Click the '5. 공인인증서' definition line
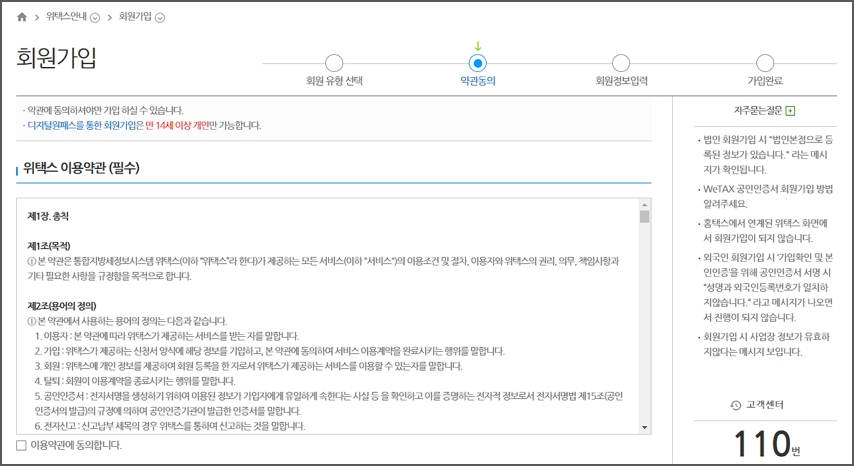Screen dimensions: 854x466 [329, 403]
